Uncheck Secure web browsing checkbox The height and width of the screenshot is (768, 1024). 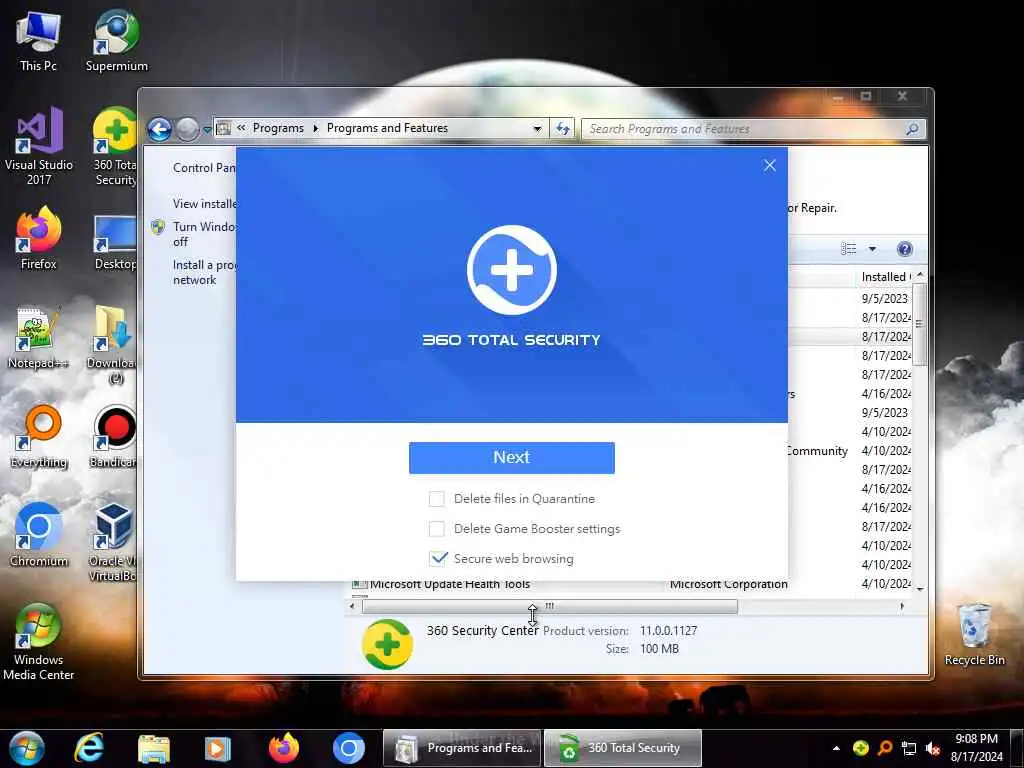[438, 558]
